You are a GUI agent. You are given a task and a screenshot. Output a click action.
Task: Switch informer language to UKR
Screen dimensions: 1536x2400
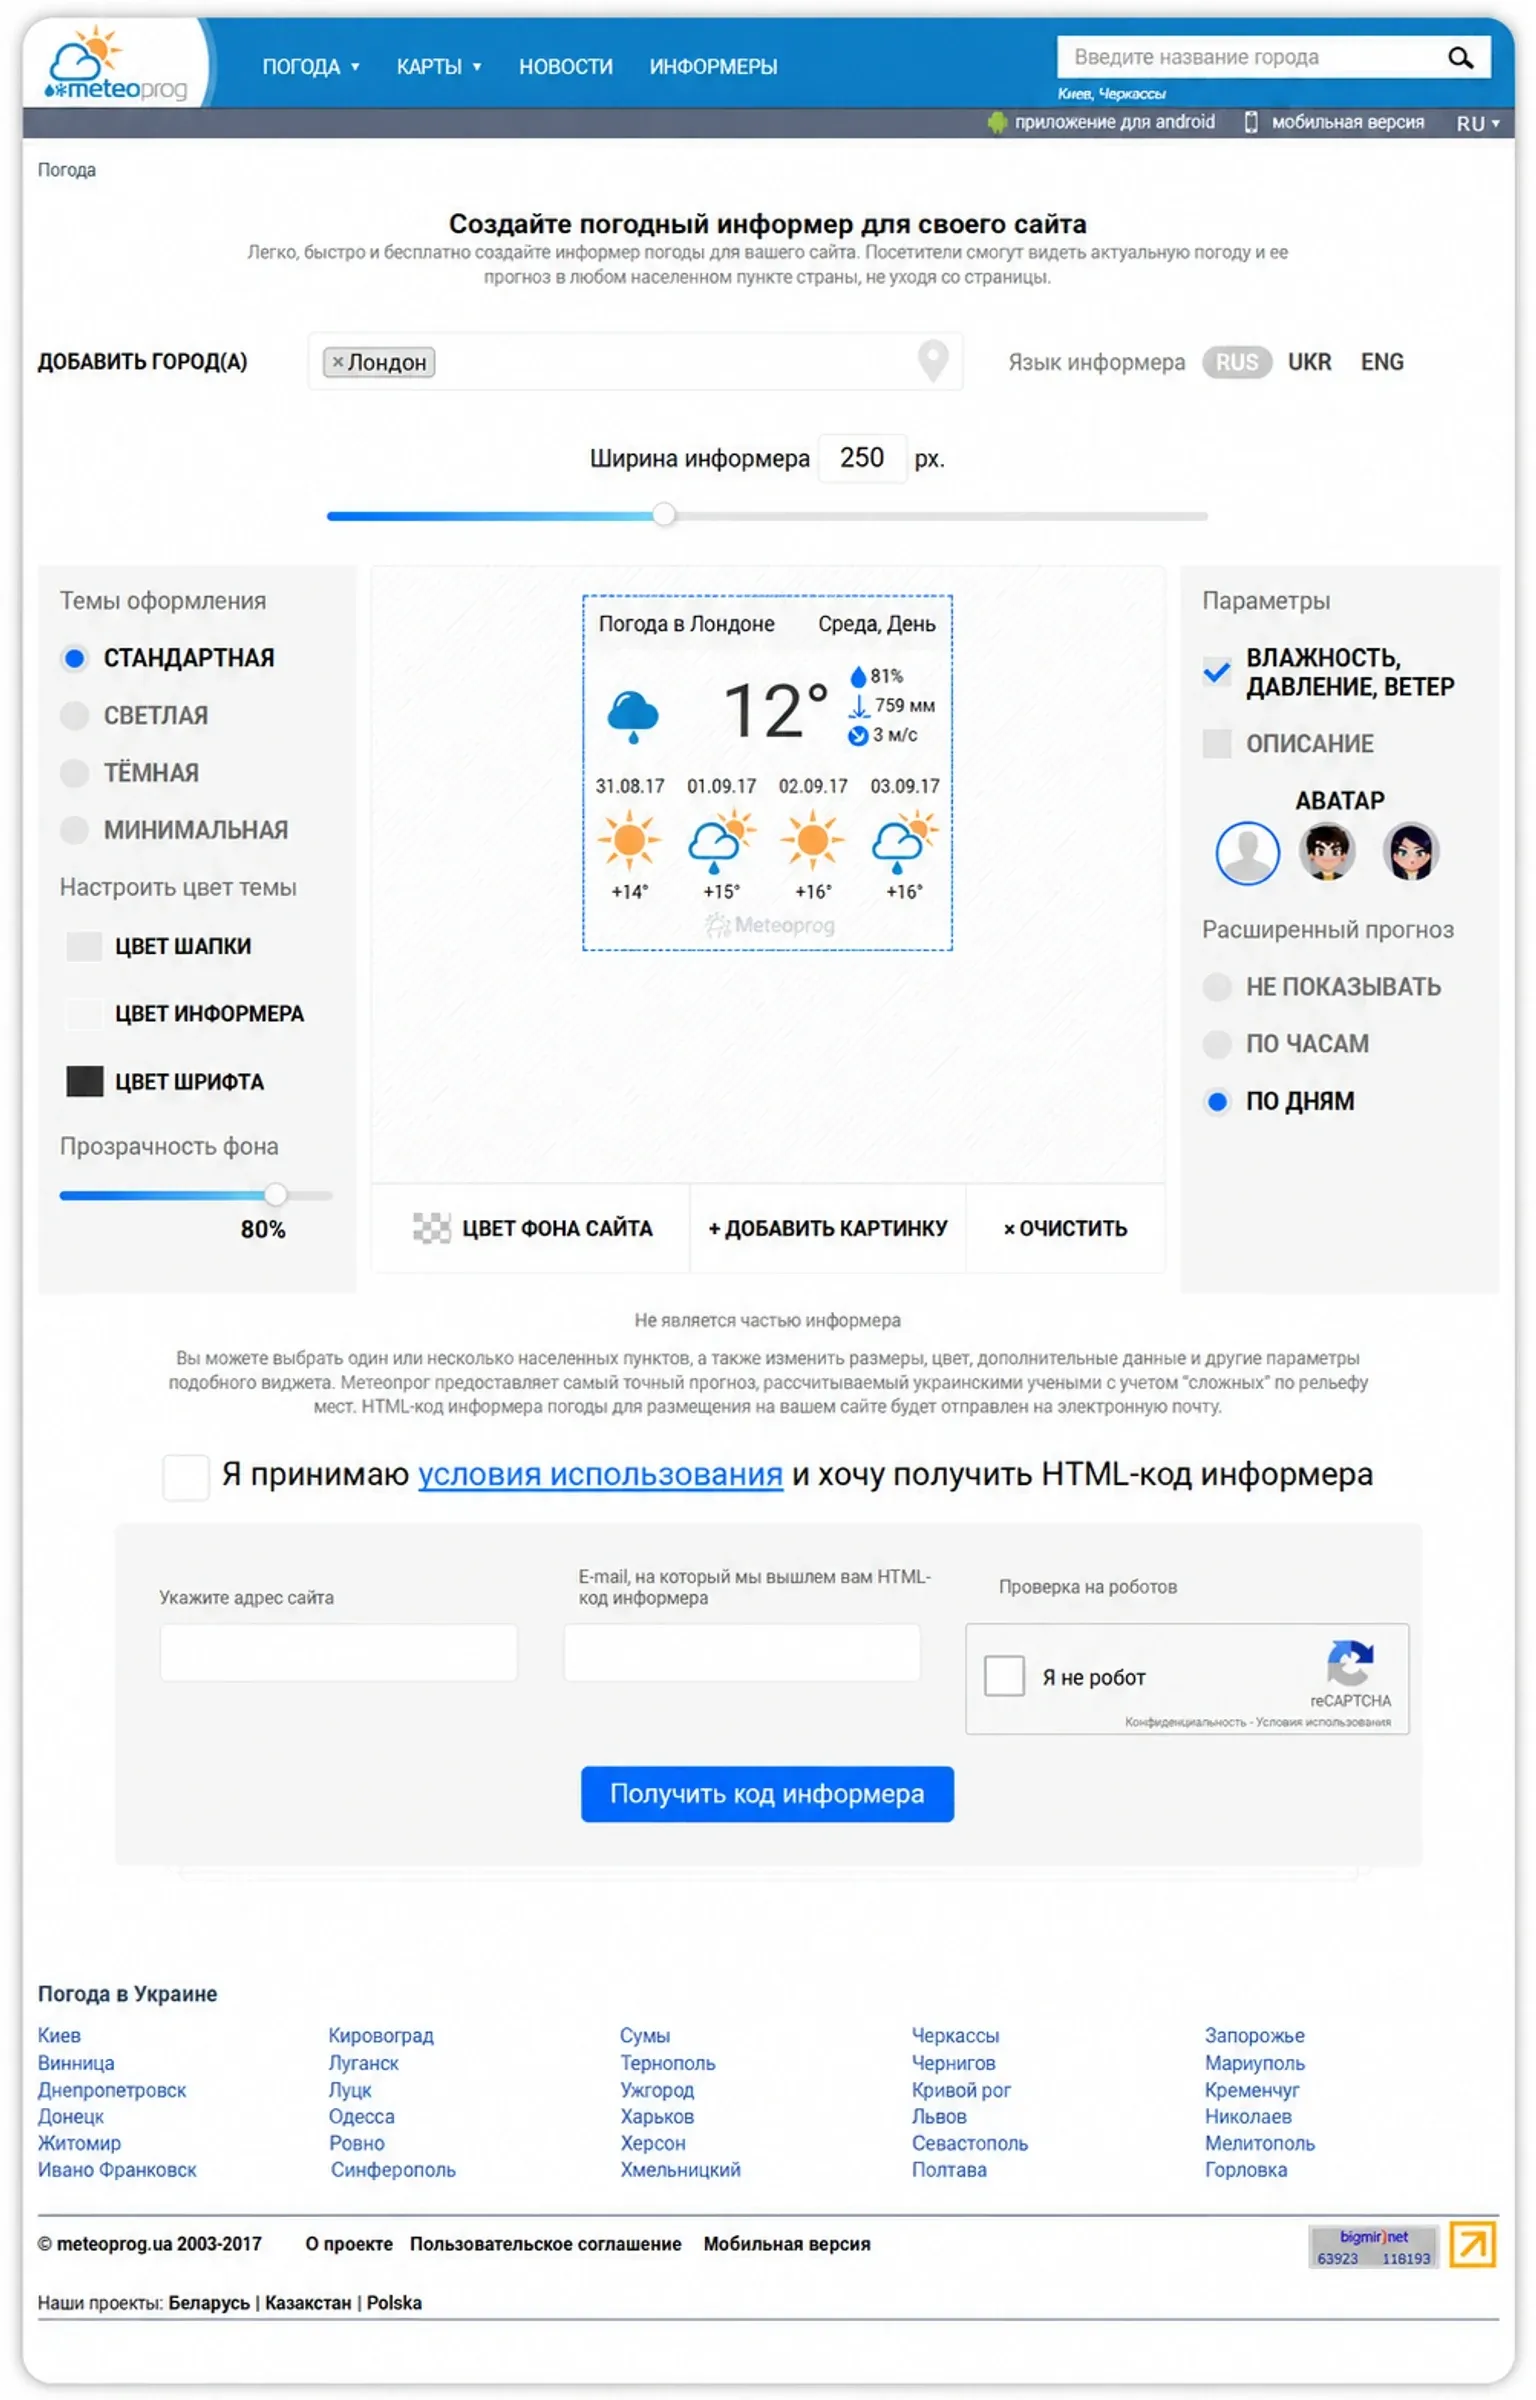[1309, 362]
